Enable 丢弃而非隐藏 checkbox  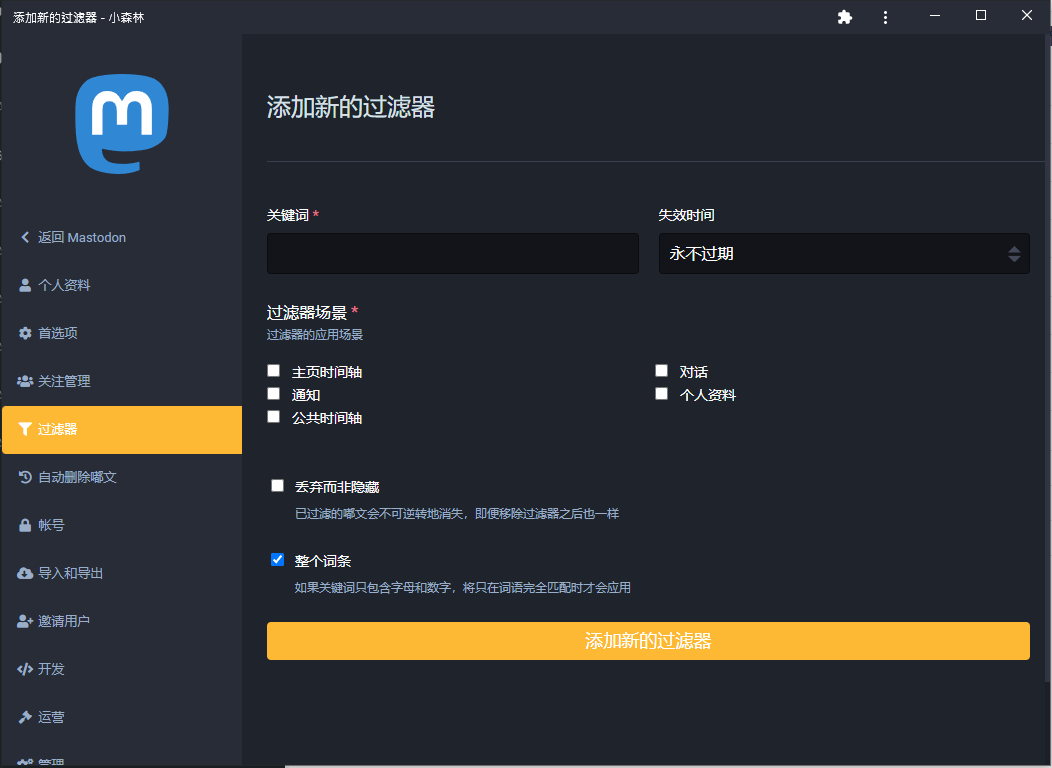[278, 486]
